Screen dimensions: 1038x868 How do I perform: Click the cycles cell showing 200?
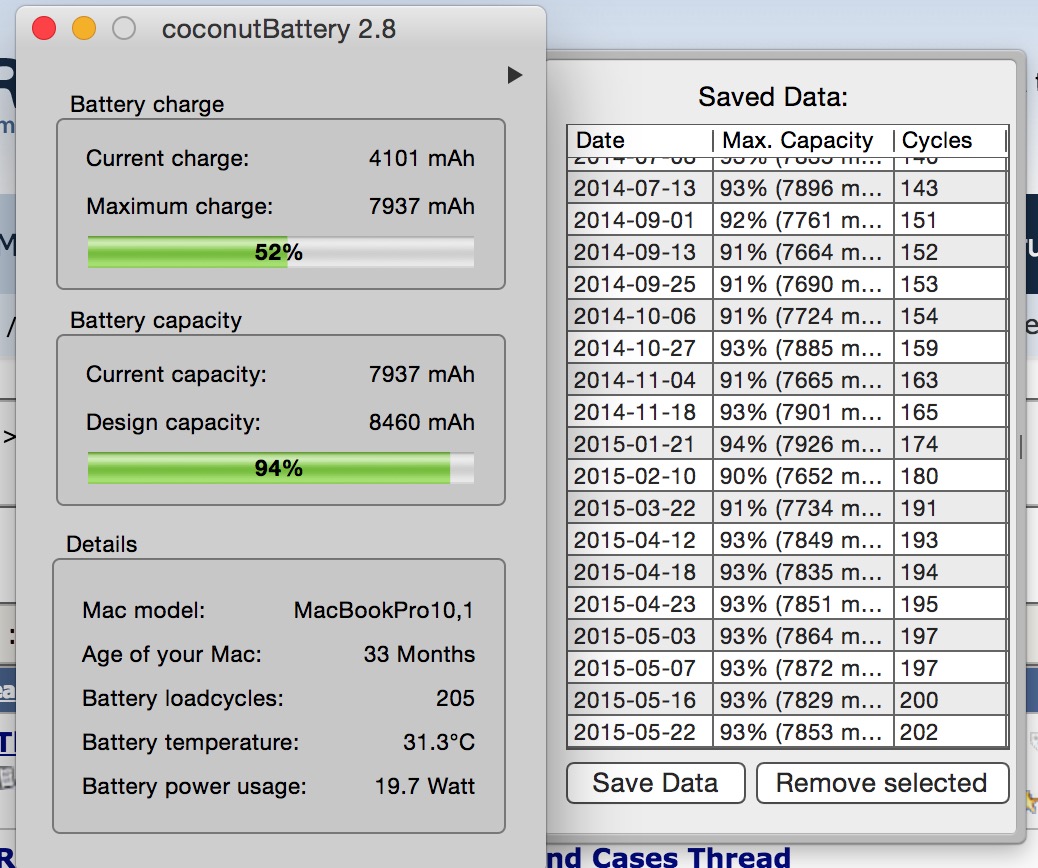pos(950,700)
